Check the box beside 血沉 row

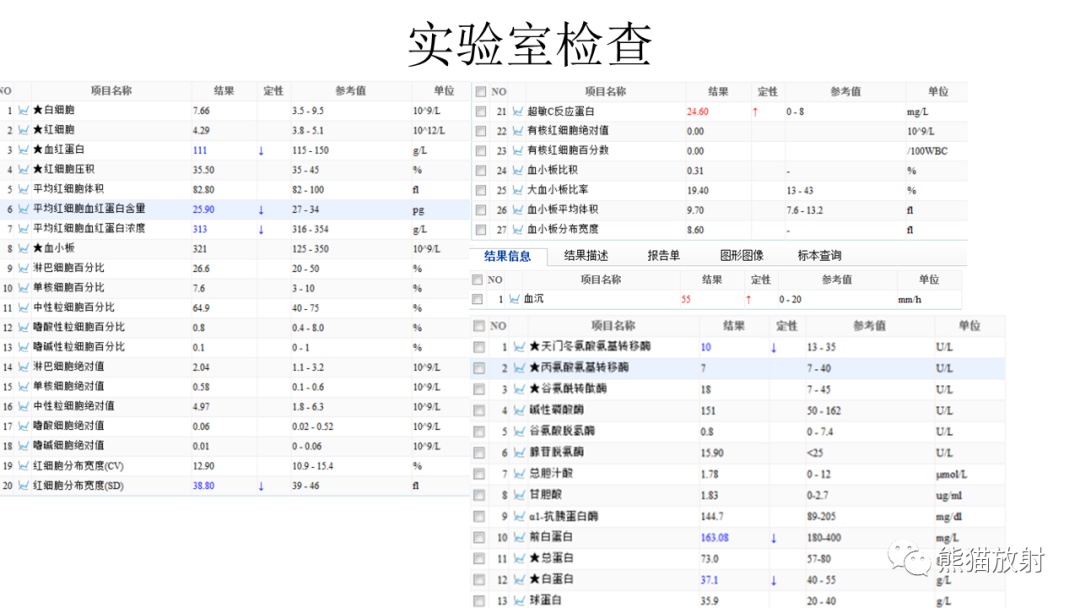tap(477, 299)
